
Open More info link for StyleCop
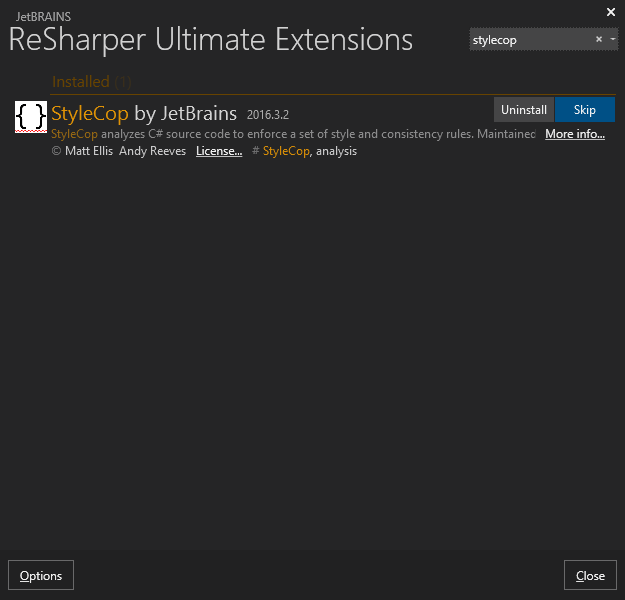575,134
